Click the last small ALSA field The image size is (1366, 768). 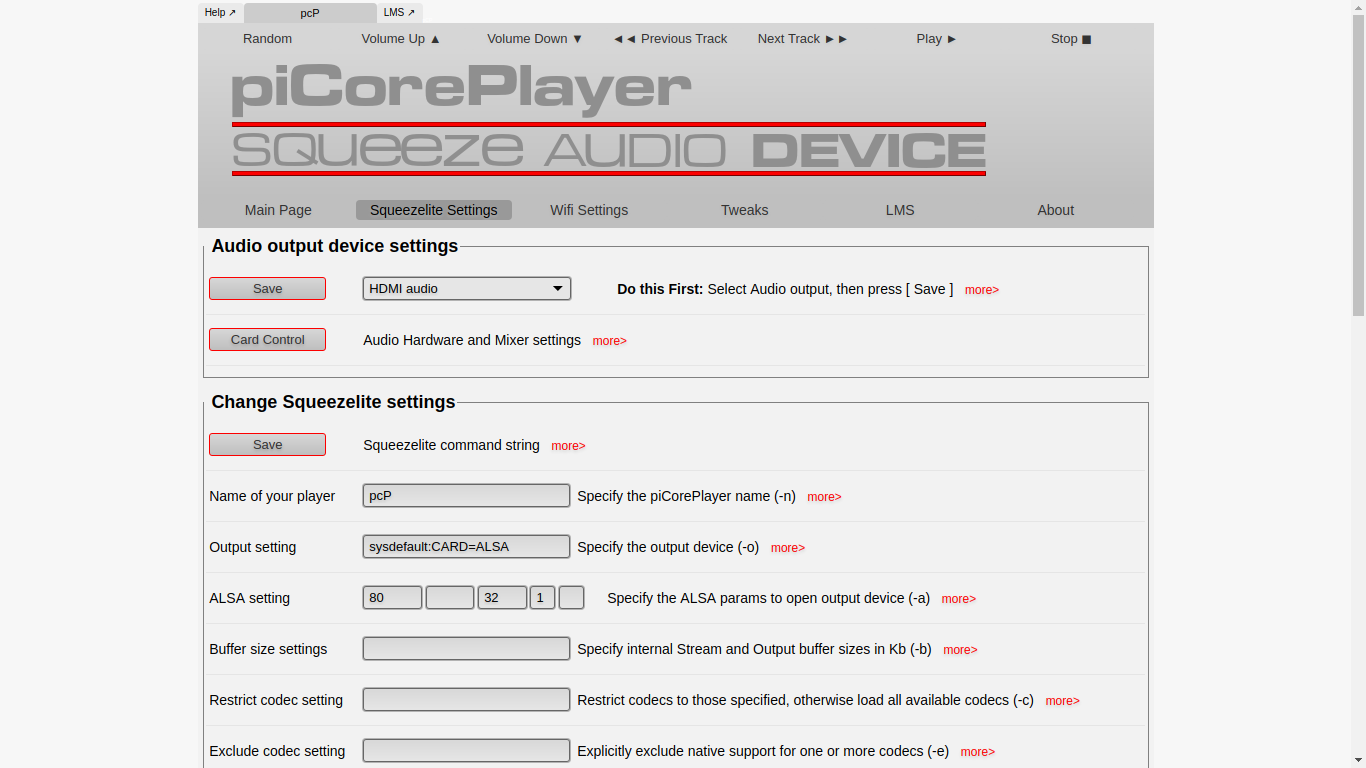(x=571, y=598)
